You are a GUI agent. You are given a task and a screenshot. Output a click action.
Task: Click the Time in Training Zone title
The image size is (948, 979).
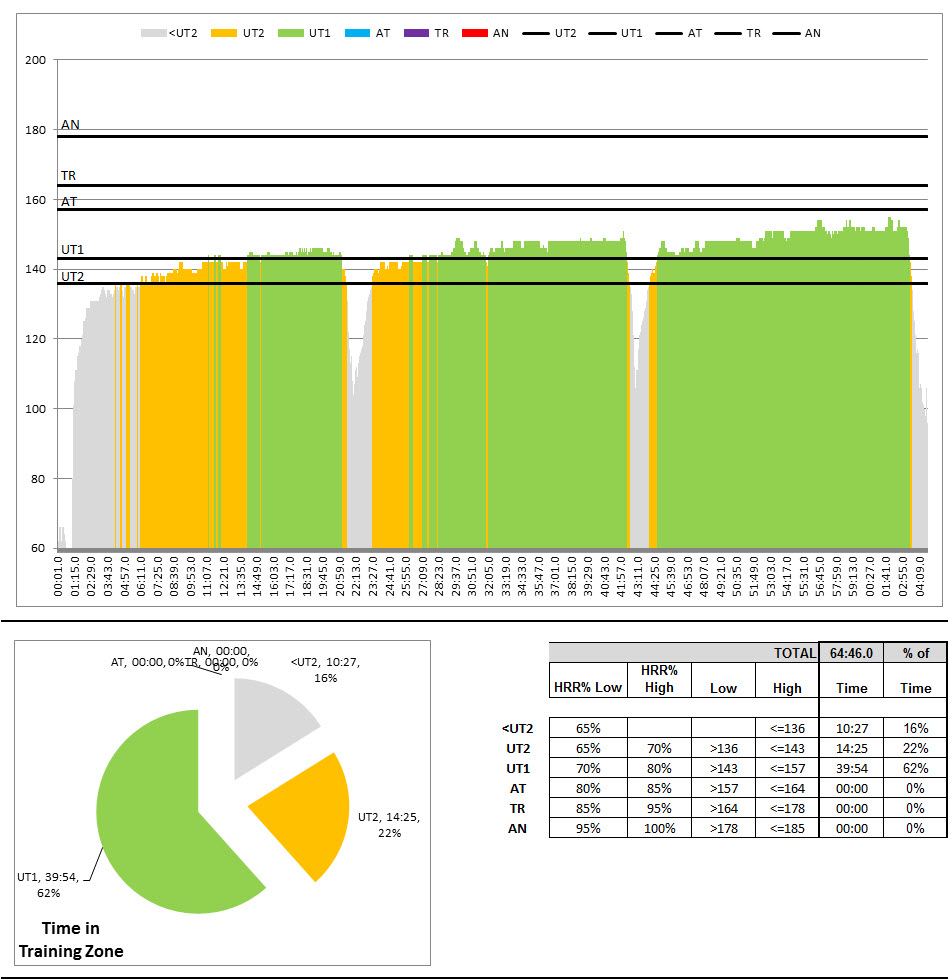click(x=72, y=940)
